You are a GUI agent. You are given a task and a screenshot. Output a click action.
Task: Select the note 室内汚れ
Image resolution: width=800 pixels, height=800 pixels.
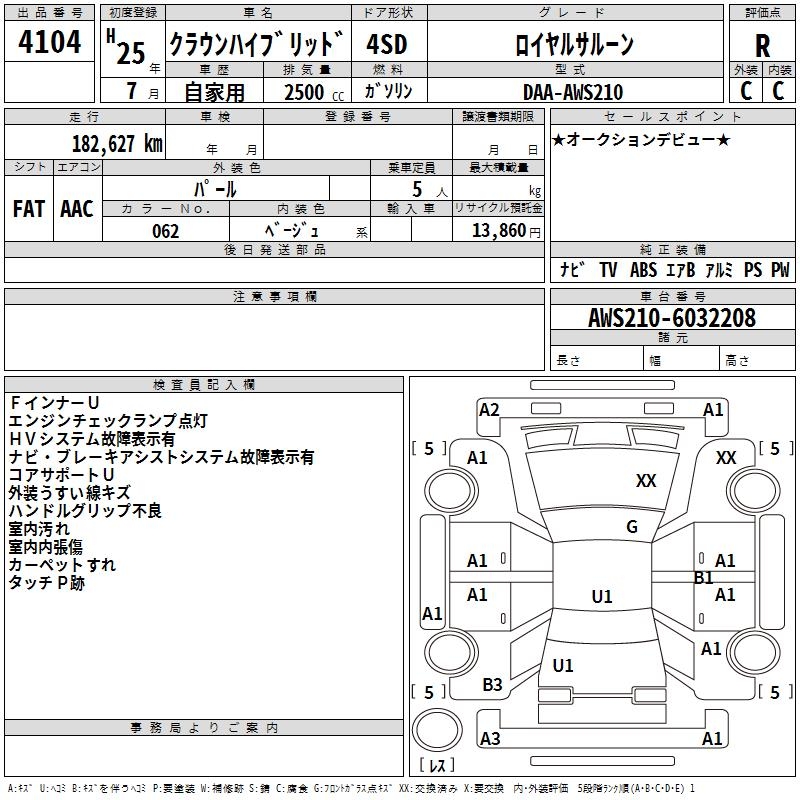tap(39, 529)
